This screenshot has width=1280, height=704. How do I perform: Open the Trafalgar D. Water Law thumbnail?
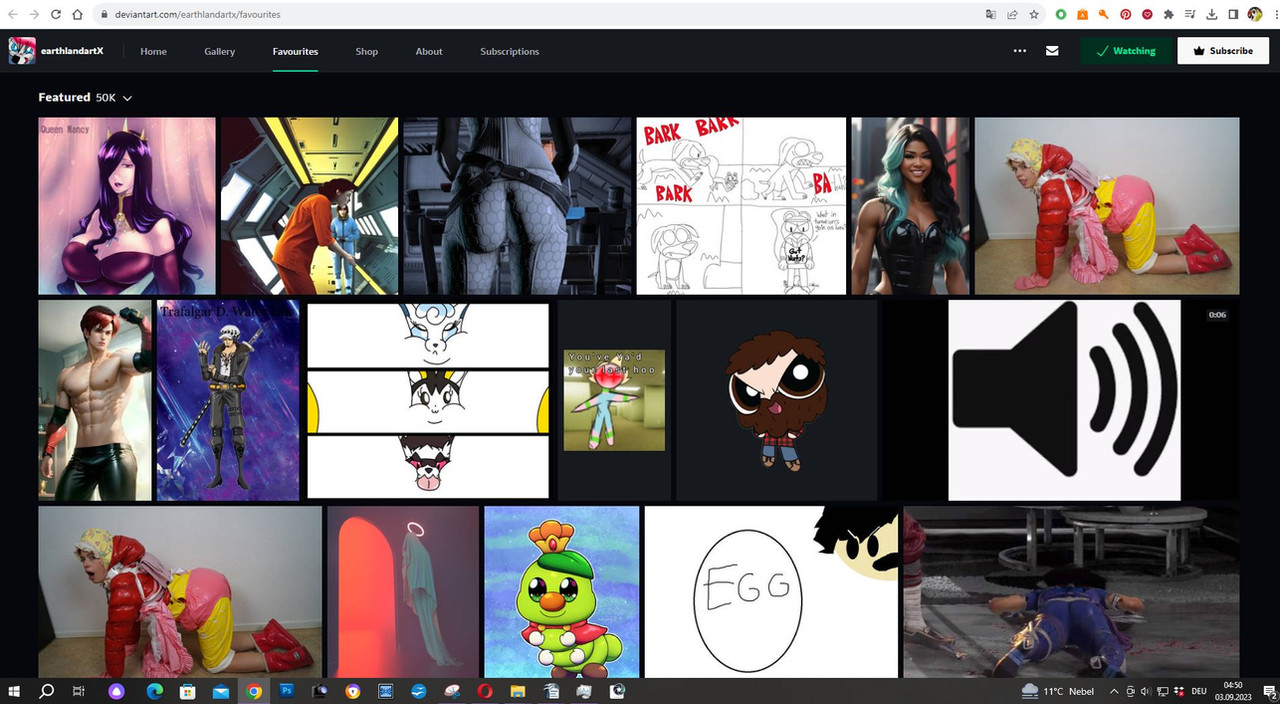[228, 400]
